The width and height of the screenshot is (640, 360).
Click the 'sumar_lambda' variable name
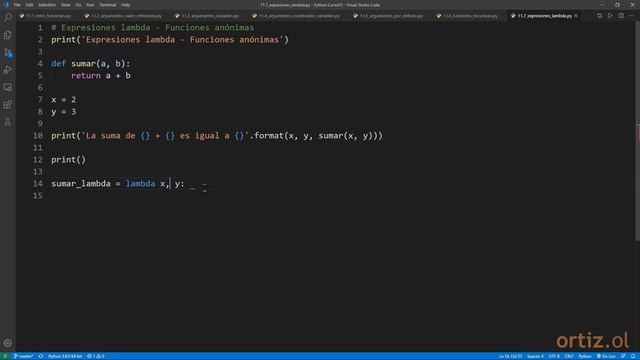[81, 184]
